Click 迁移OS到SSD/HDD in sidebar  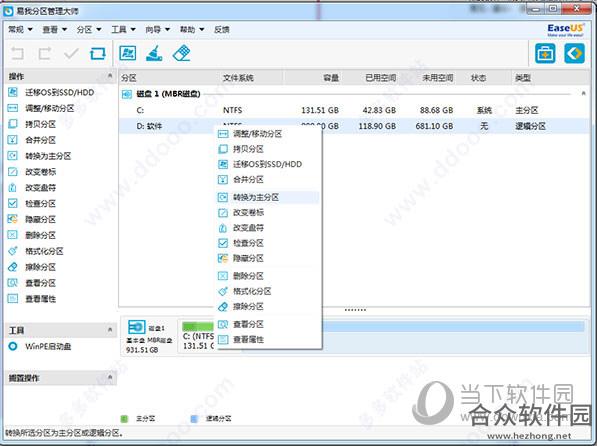(x=51, y=92)
